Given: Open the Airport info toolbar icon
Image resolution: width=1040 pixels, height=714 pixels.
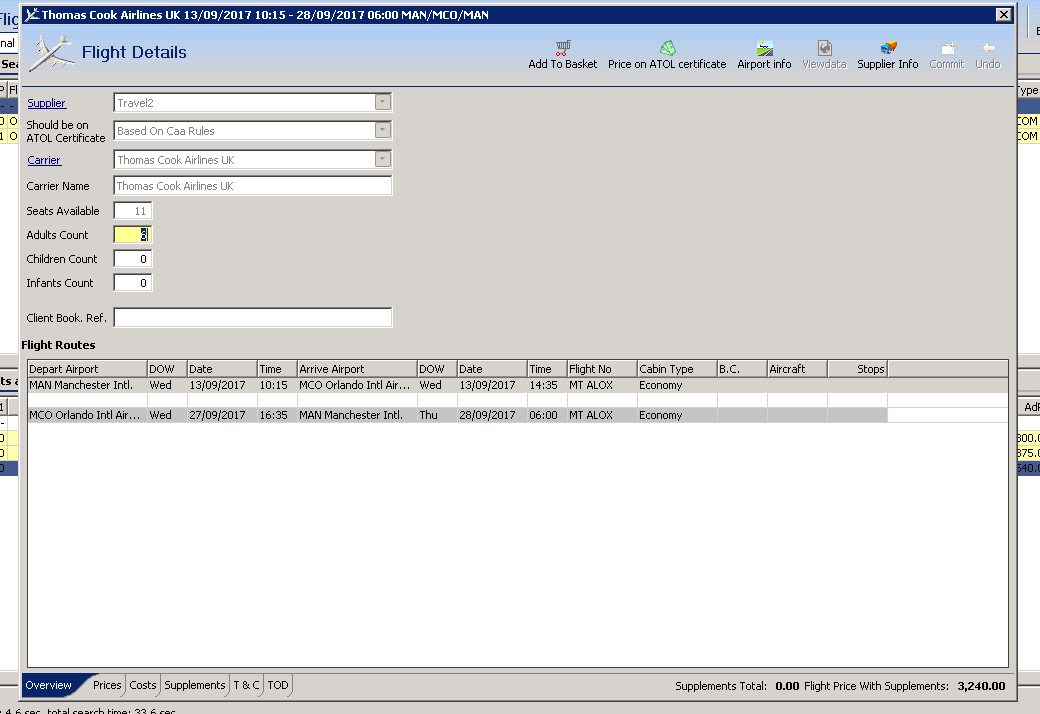Looking at the screenshot, I should 765,48.
